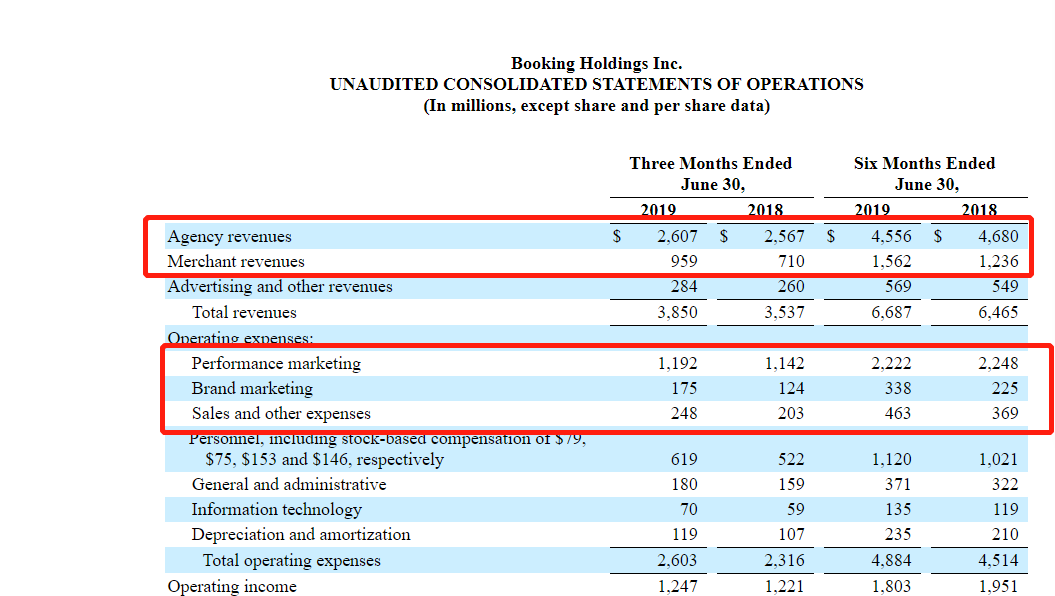
Task: Click General and administrative value 180
Action: coord(684,485)
